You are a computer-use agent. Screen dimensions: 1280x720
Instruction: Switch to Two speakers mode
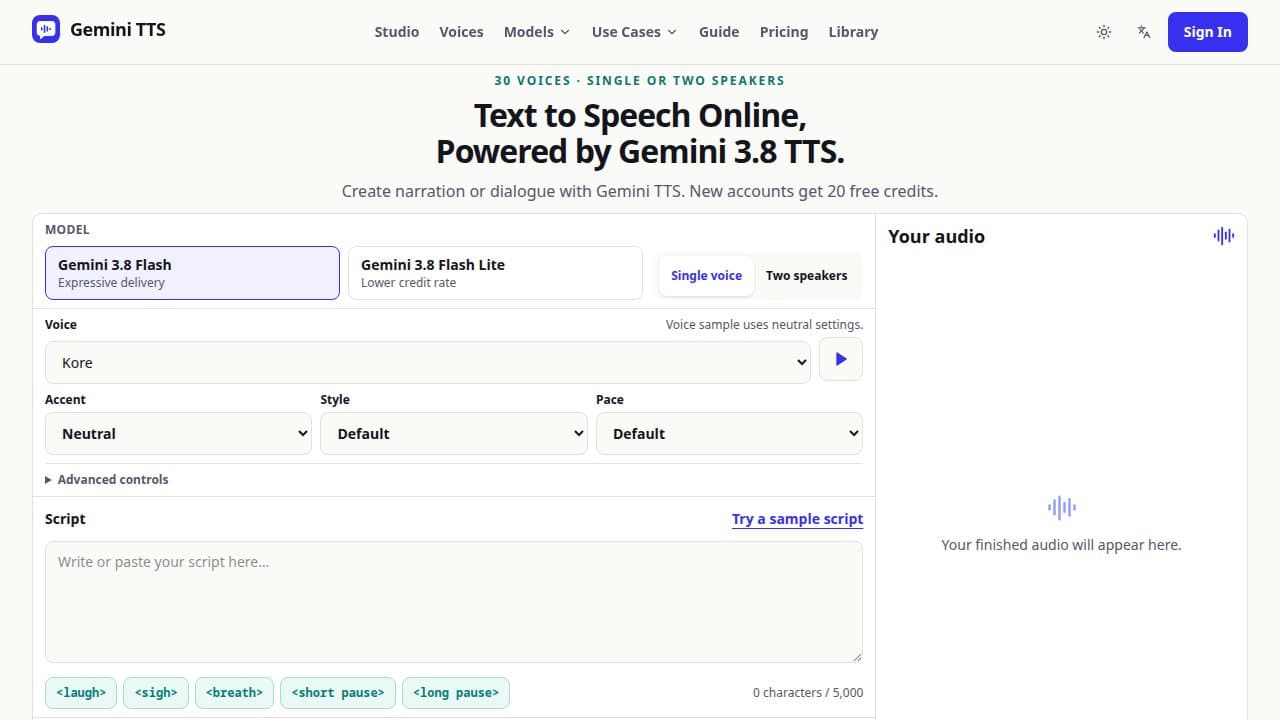coord(806,276)
